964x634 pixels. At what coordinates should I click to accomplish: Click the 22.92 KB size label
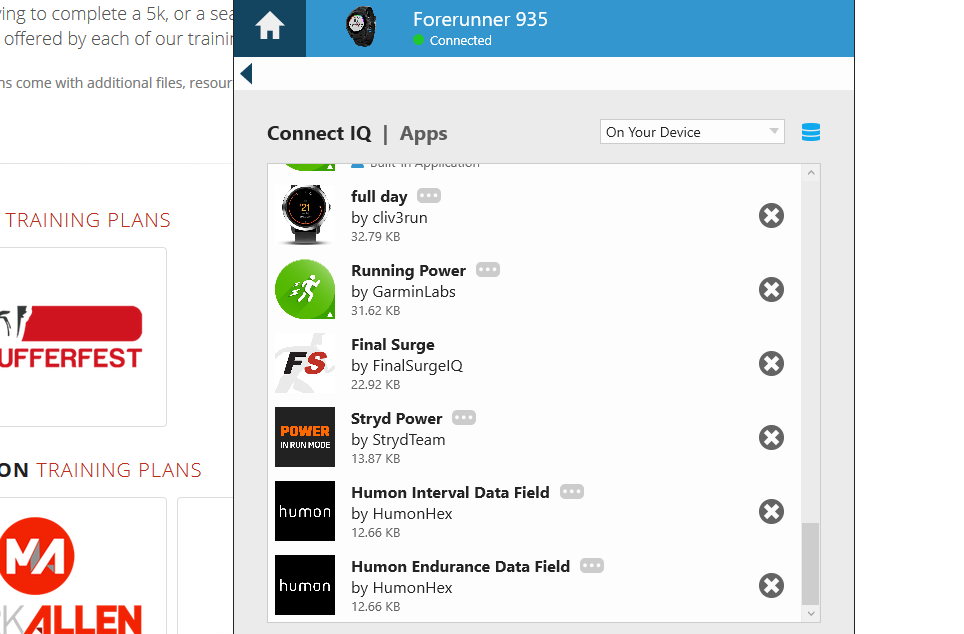(376, 384)
